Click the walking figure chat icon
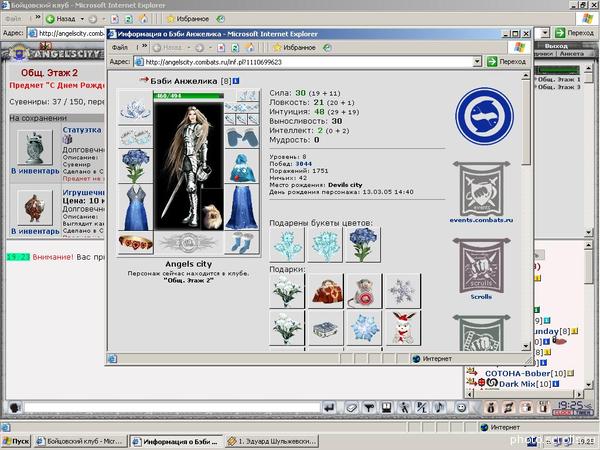 (404, 408)
